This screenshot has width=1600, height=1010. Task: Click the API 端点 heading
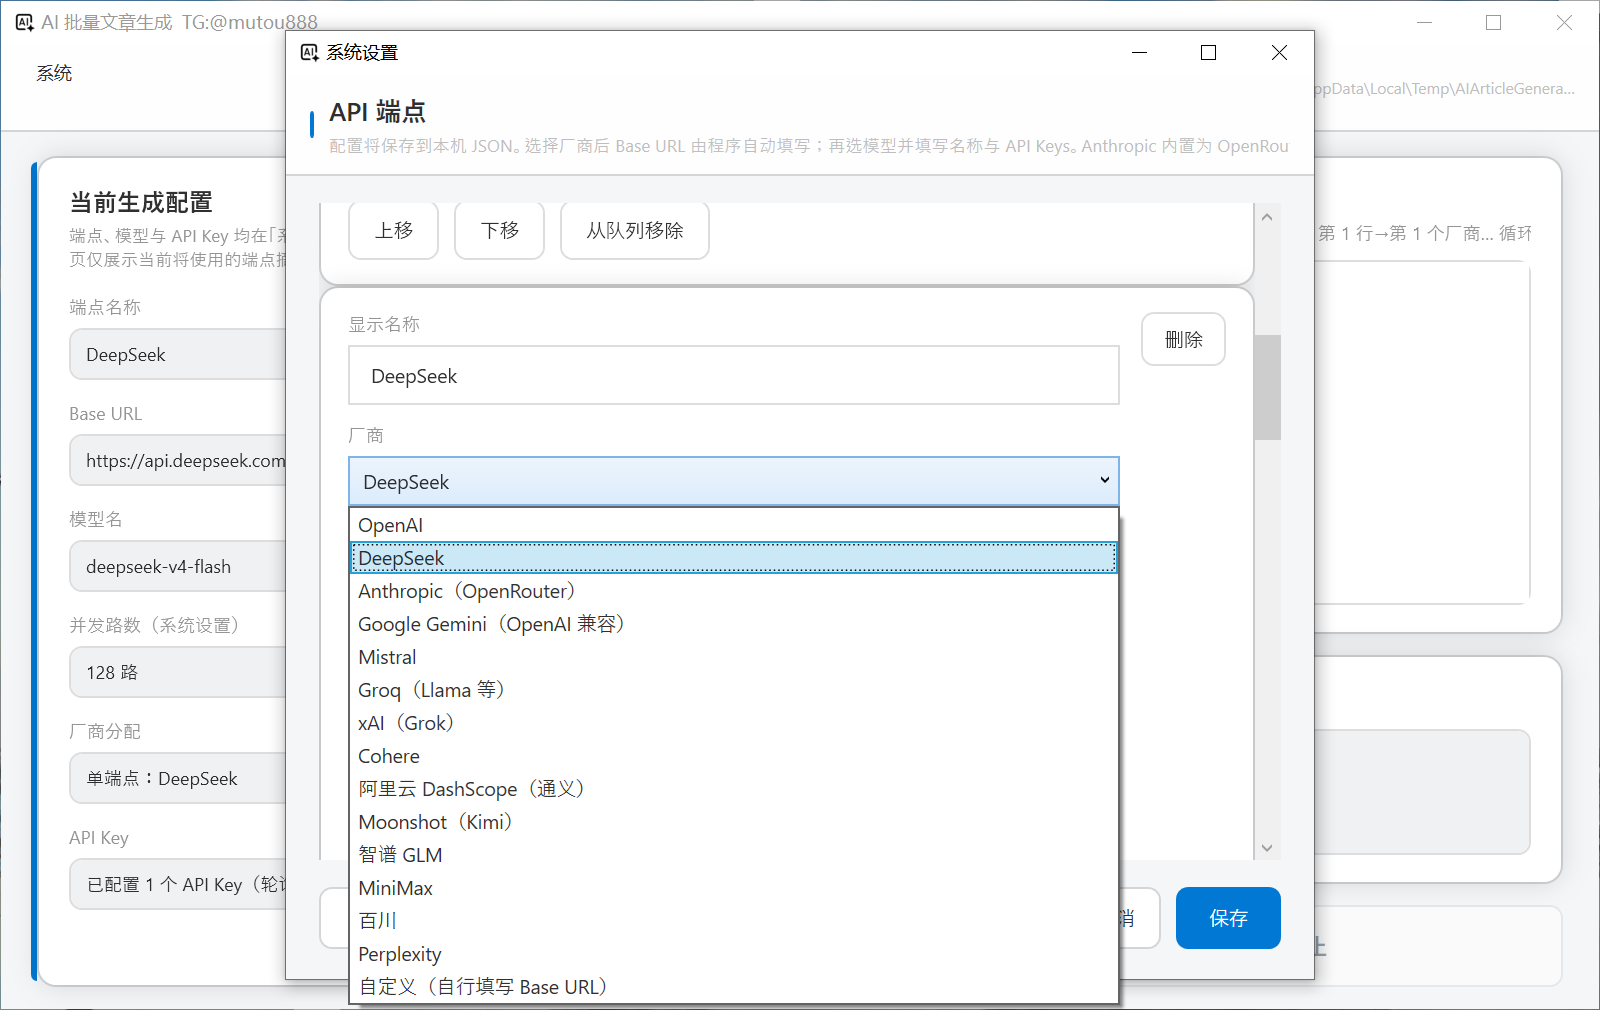[378, 112]
